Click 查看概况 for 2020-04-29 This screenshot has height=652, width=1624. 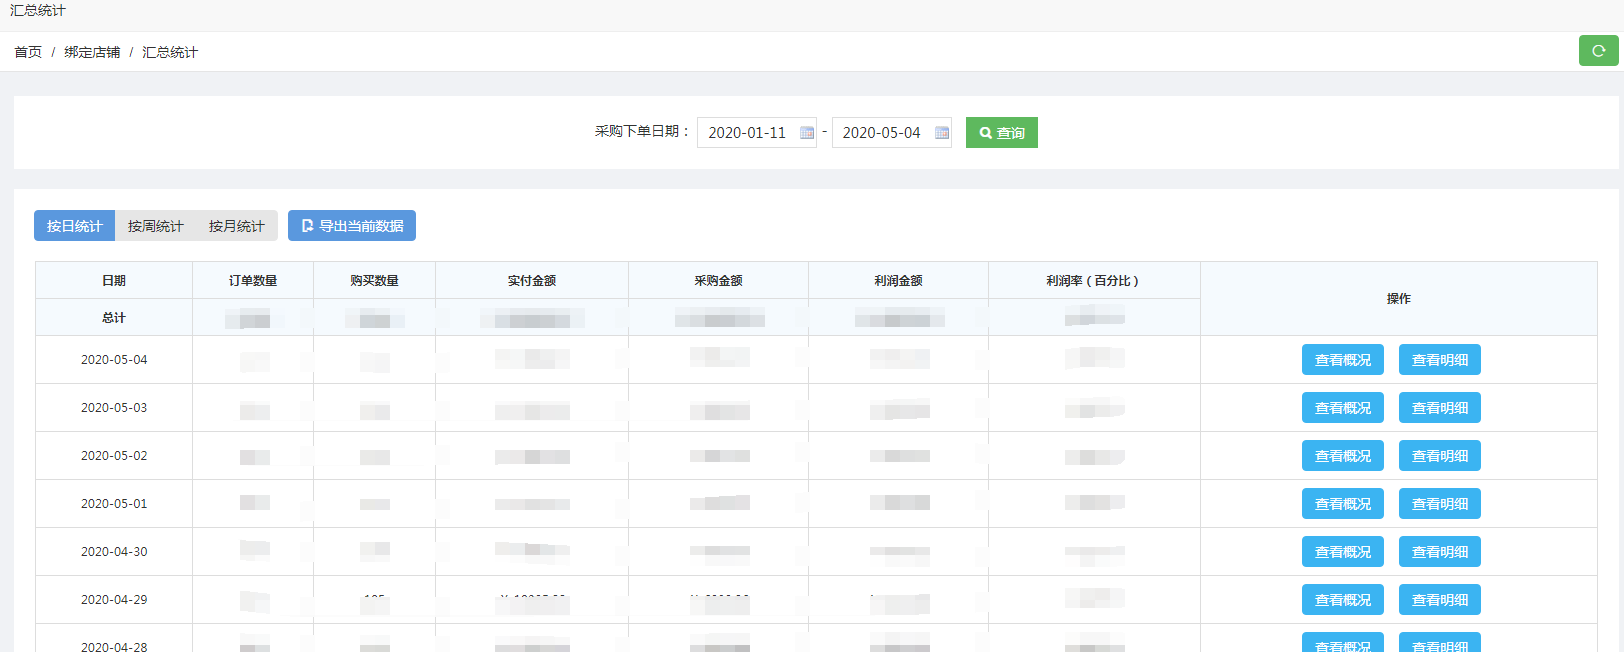1342,600
